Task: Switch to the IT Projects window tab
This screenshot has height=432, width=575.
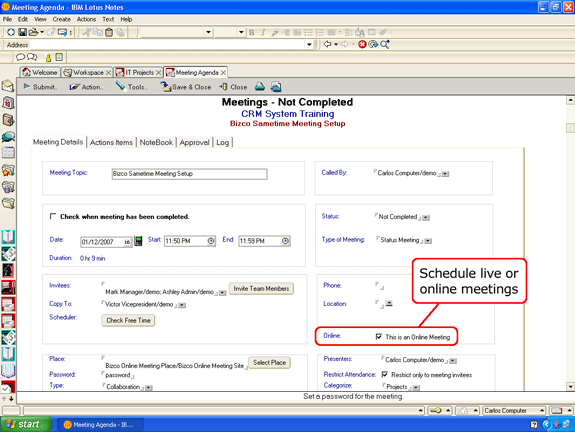Action: (x=139, y=73)
